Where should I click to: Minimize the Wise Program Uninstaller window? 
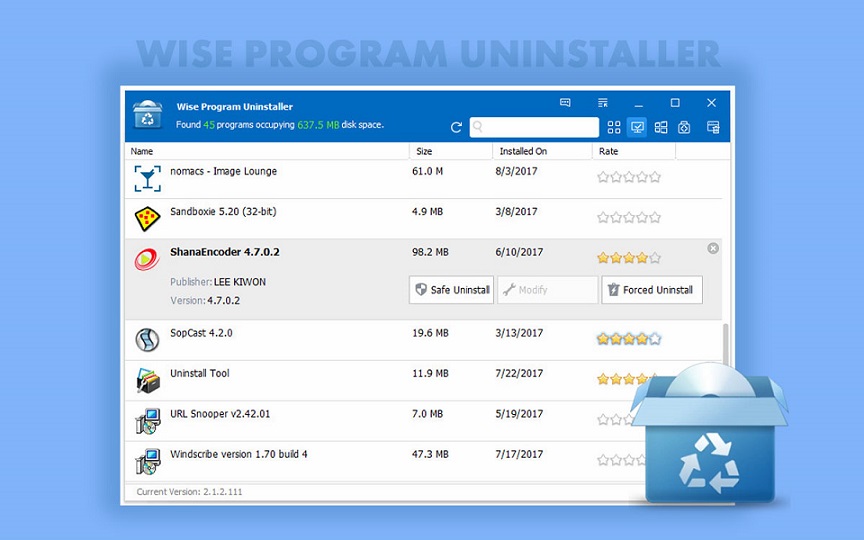click(639, 103)
